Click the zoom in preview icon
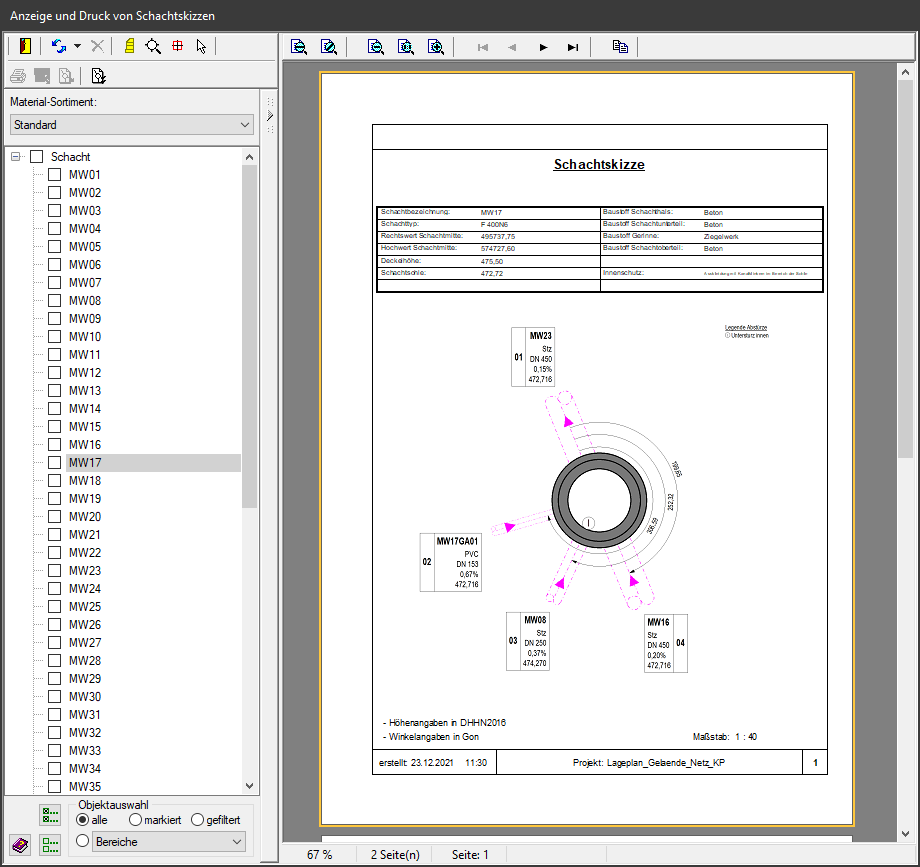Viewport: 920px width, 867px height. click(x=435, y=46)
